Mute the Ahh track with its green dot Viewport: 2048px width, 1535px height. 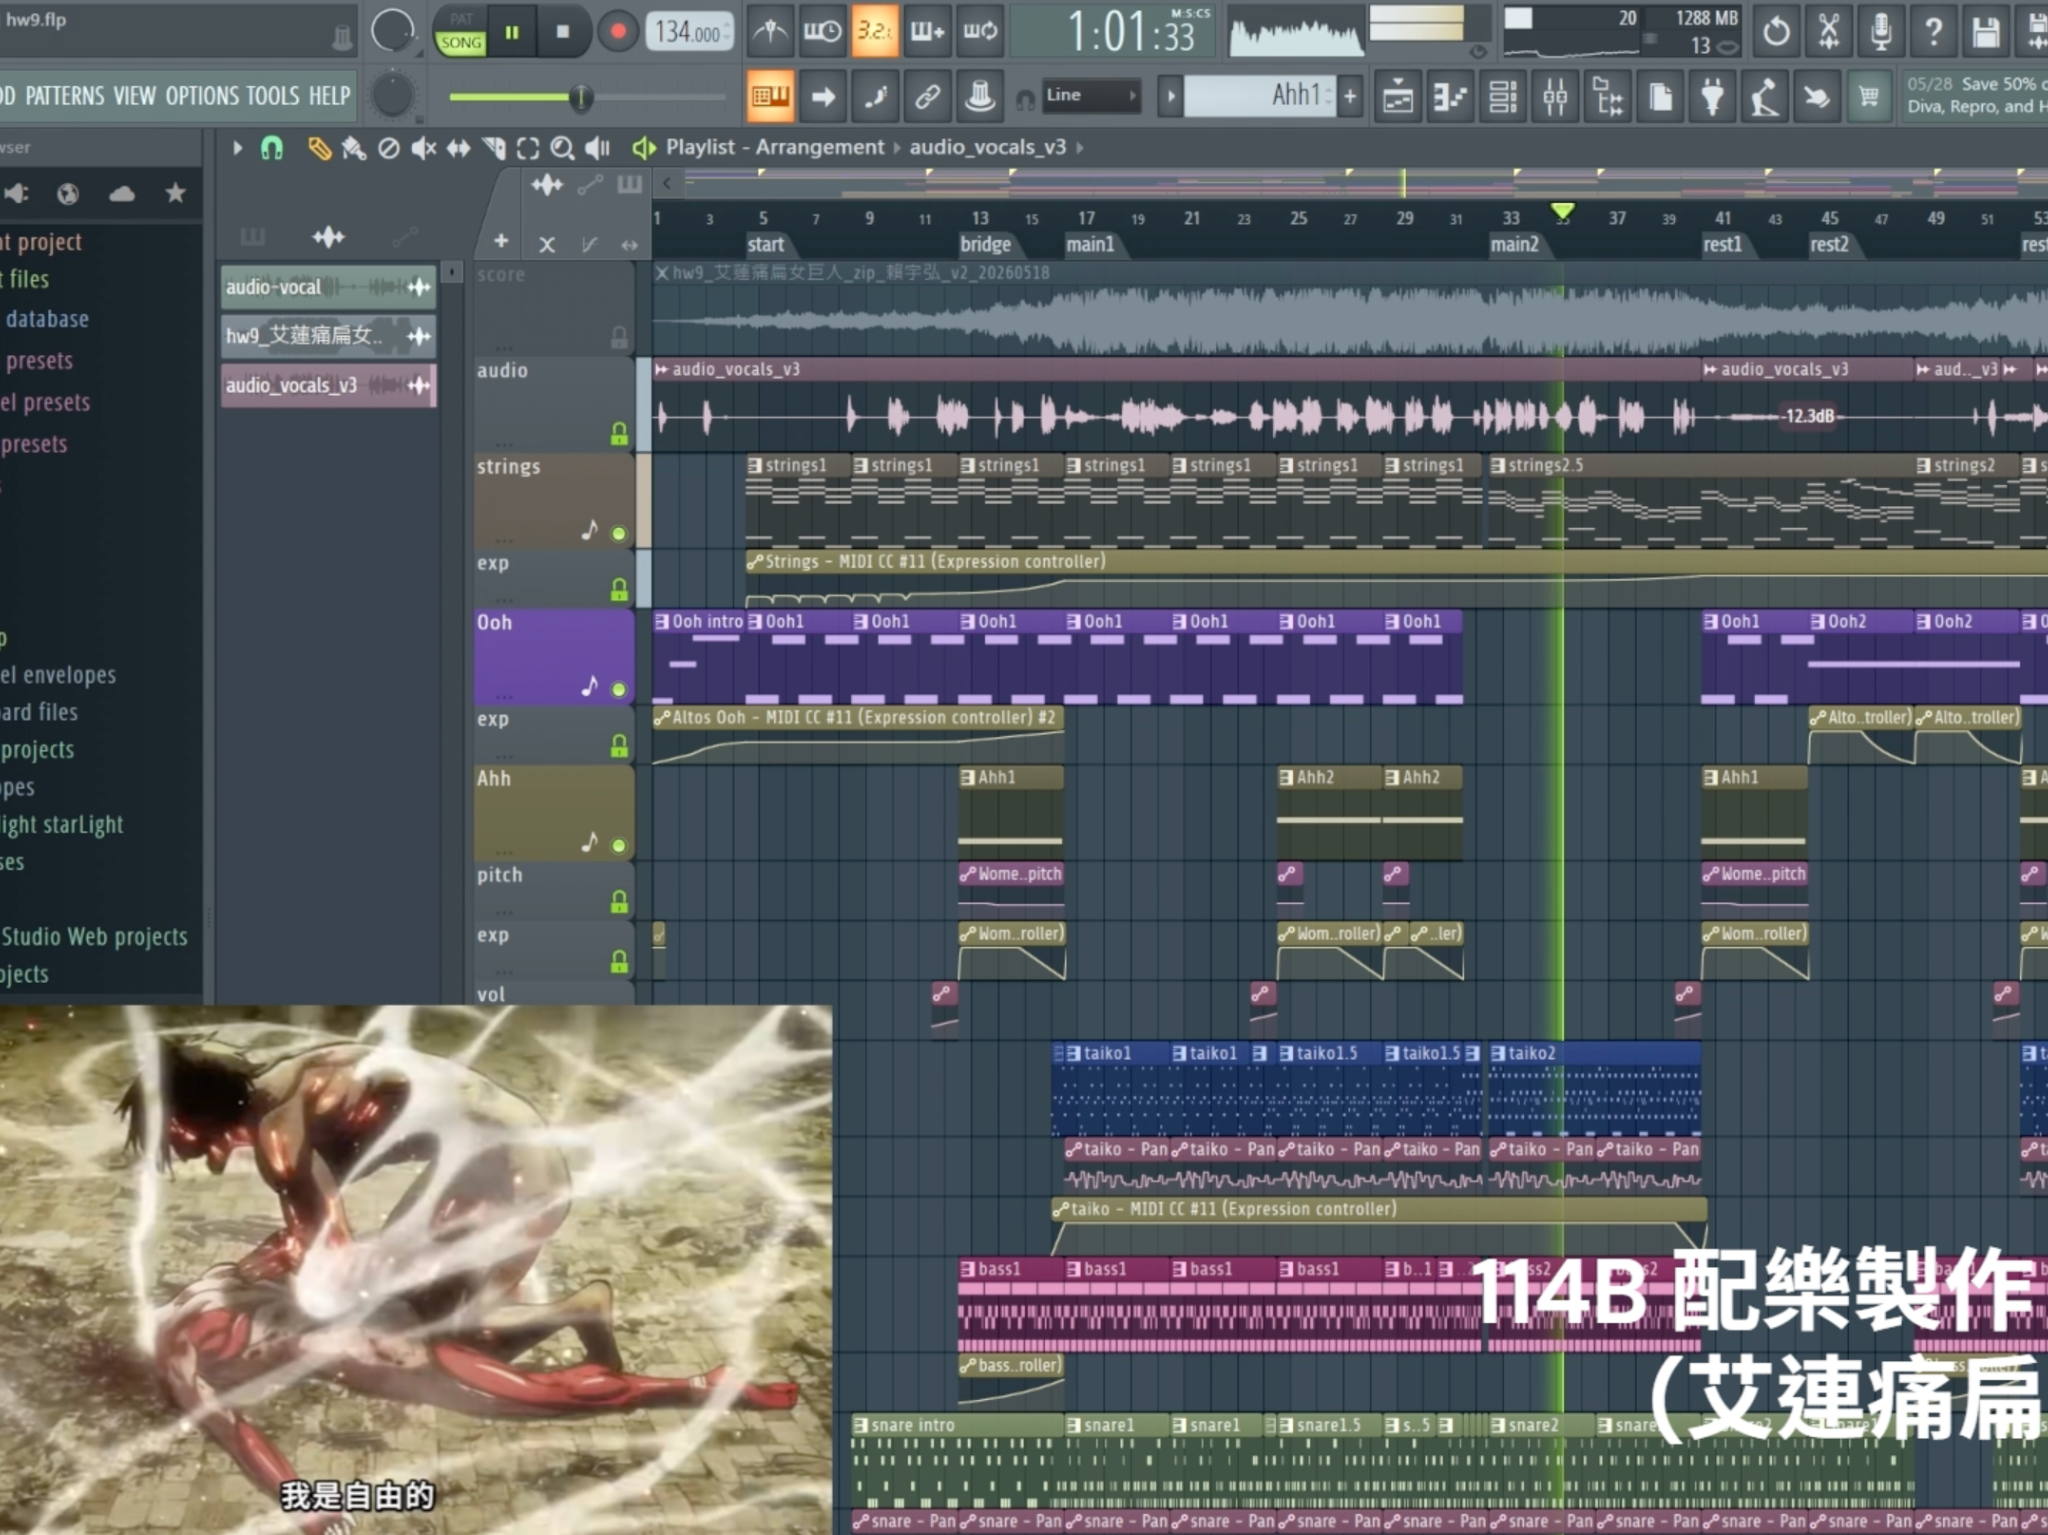tap(619, 846)
